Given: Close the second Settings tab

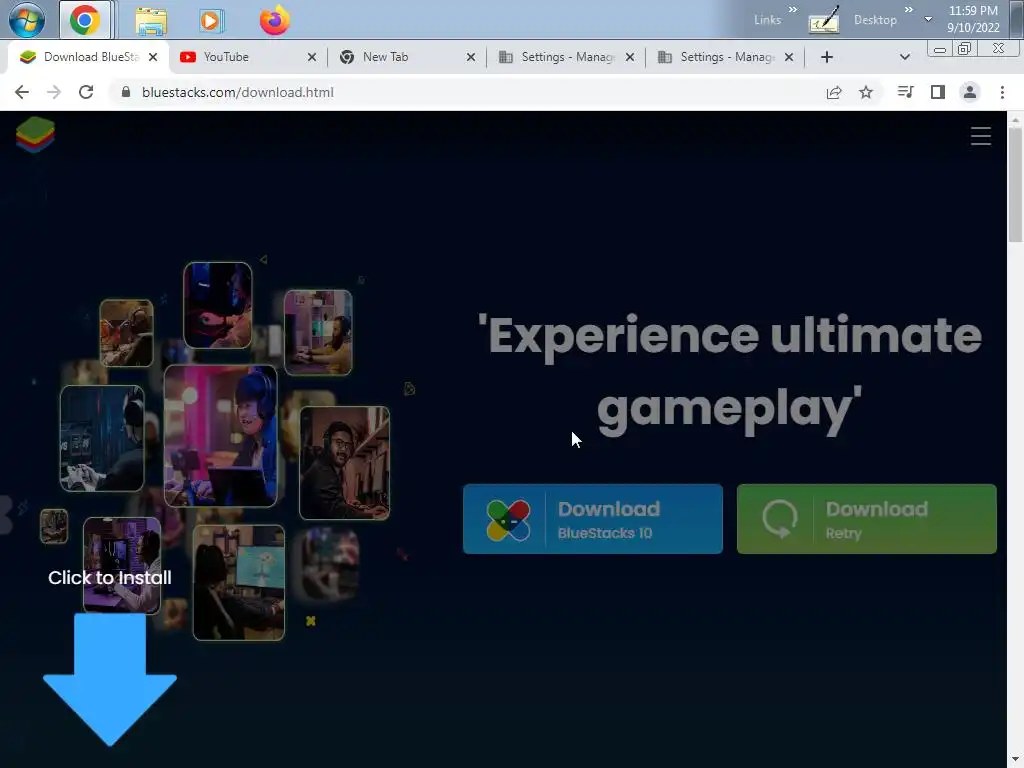Looking at the screenshot, I should coord(789,57).
